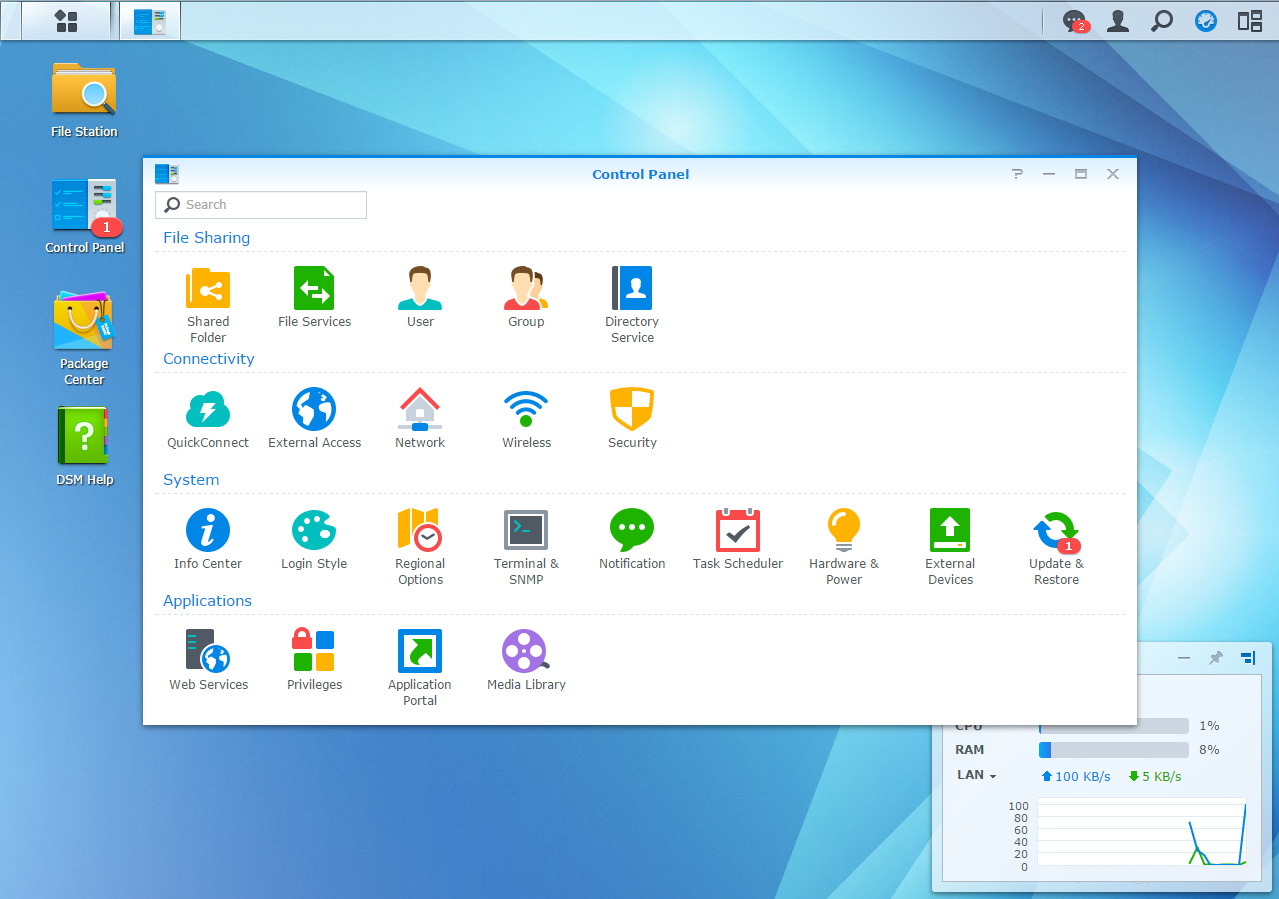Open the Group settings icon
The width and height of the screenshot is (1279, 899).
click(526, 288)
